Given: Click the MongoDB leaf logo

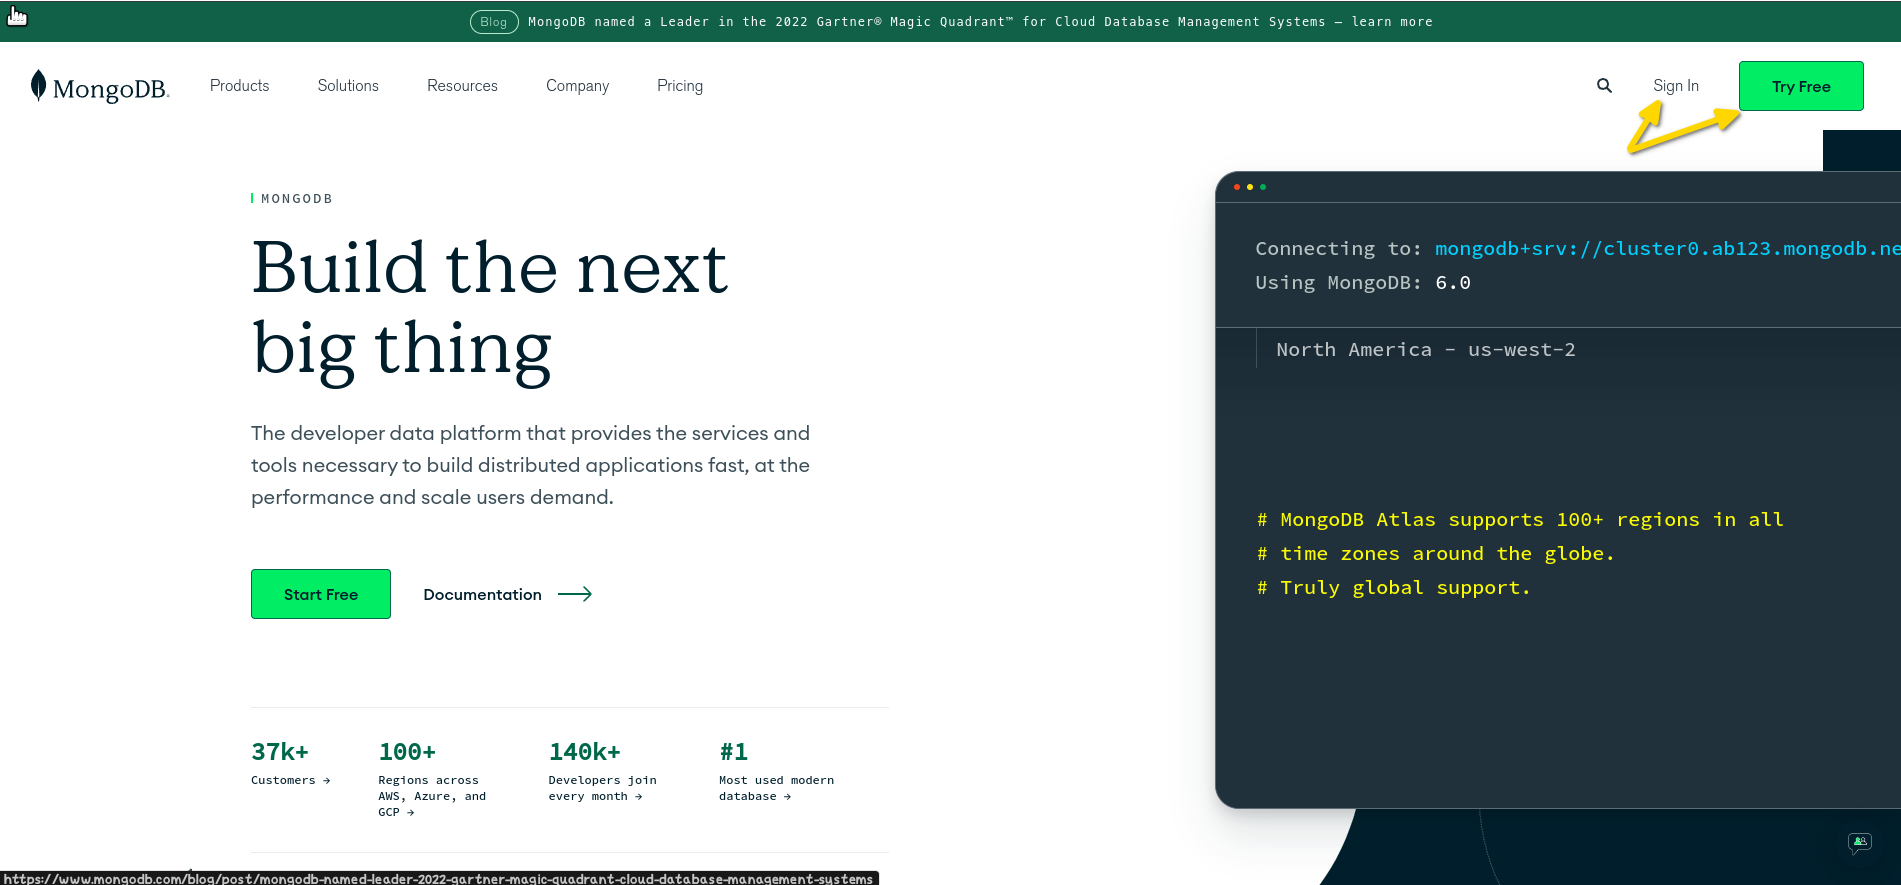Looking at the screenshot, I should (x=100, y=86).
